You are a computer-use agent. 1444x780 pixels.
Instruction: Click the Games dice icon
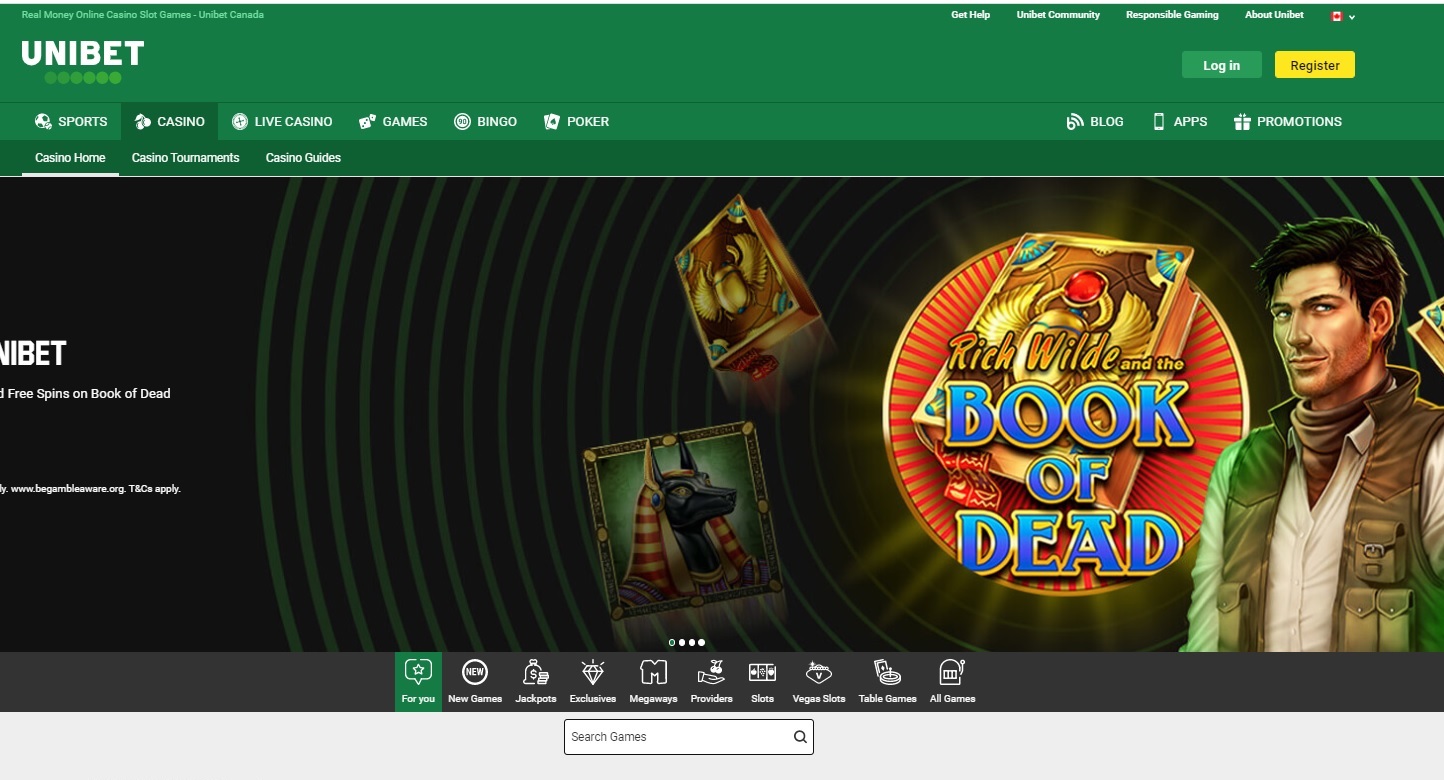(x=367, y=121)
